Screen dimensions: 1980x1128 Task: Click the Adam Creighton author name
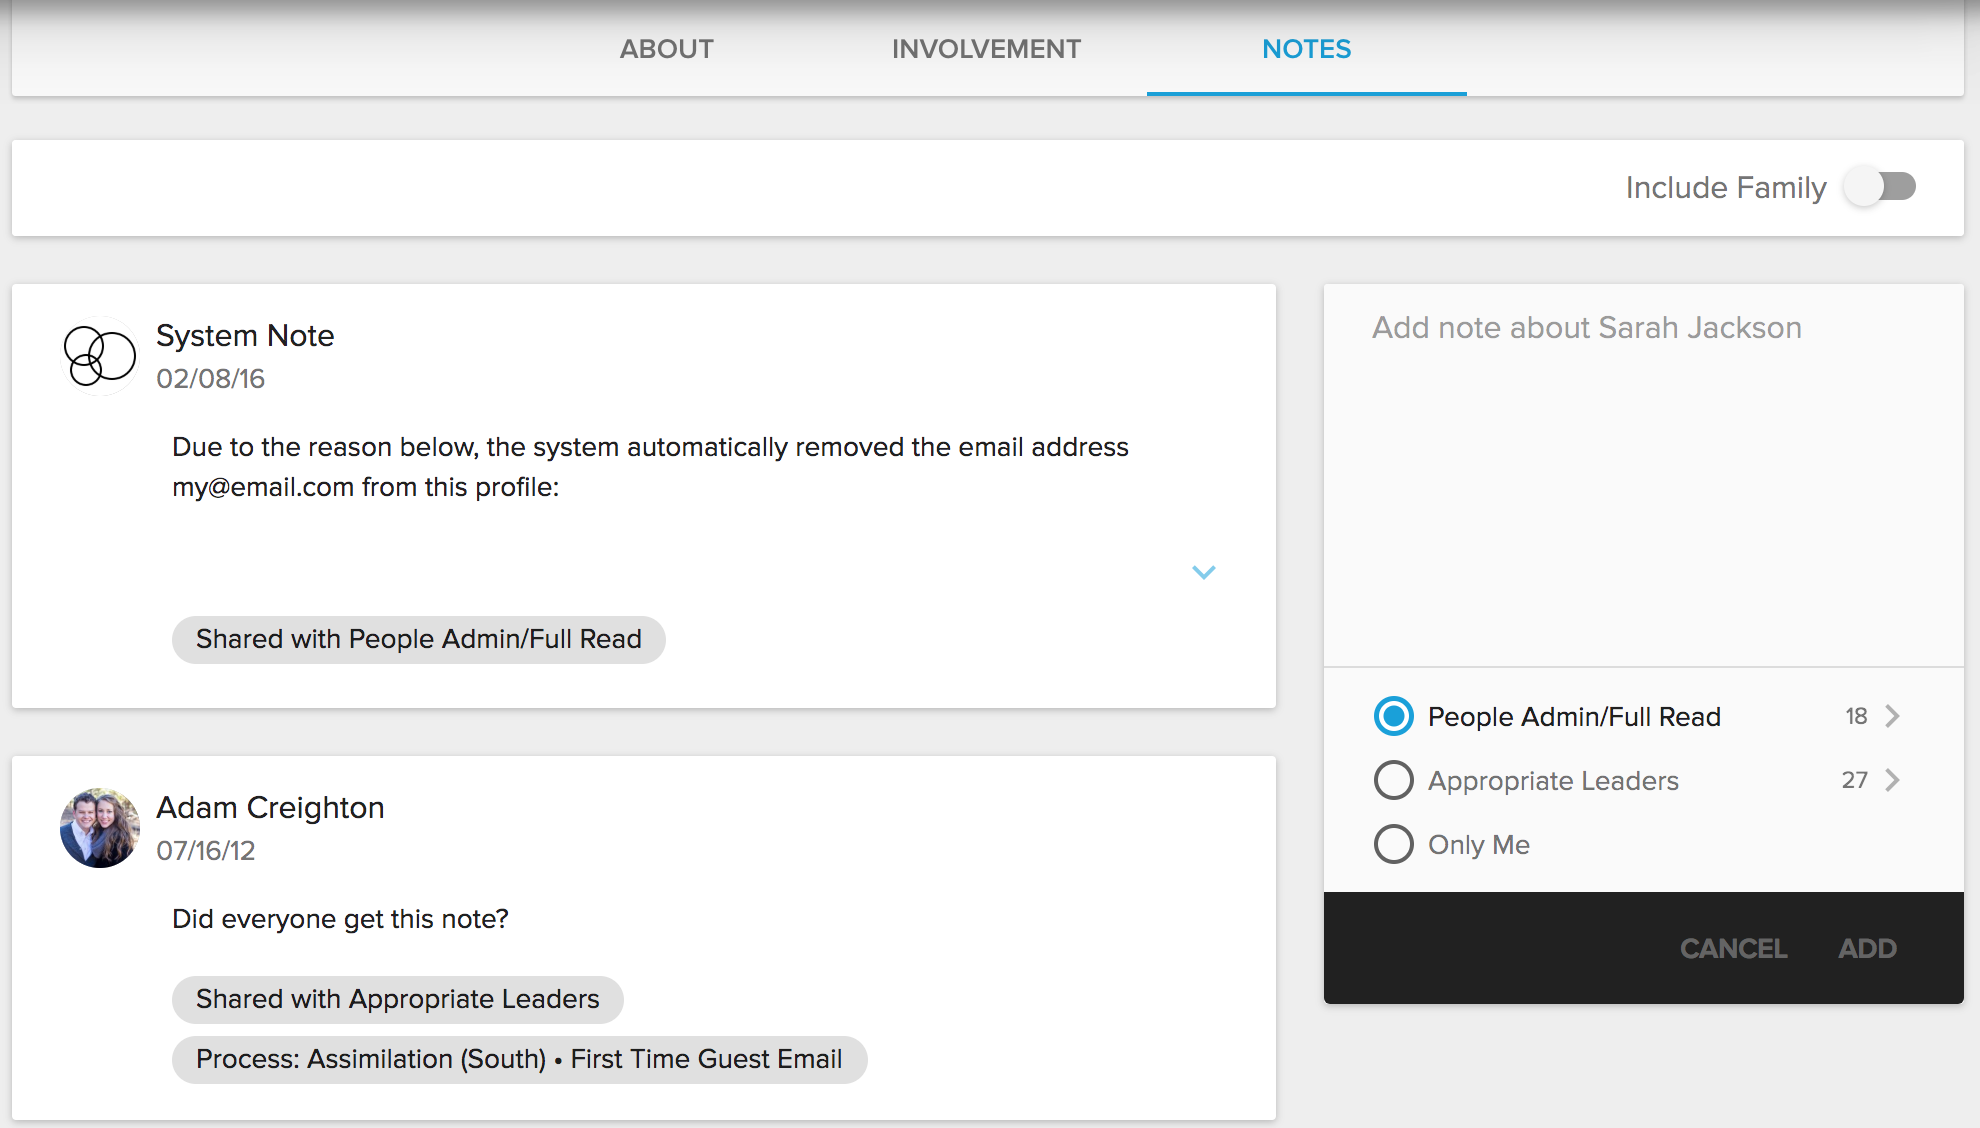270,807
